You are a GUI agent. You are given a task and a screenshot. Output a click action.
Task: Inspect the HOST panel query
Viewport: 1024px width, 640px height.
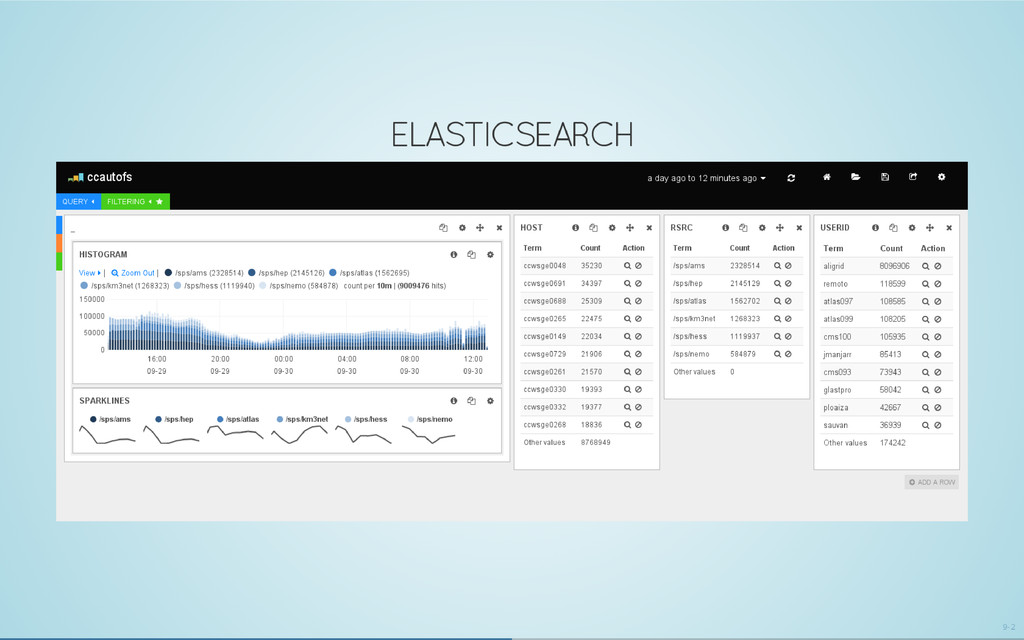[x=593, y=228]
